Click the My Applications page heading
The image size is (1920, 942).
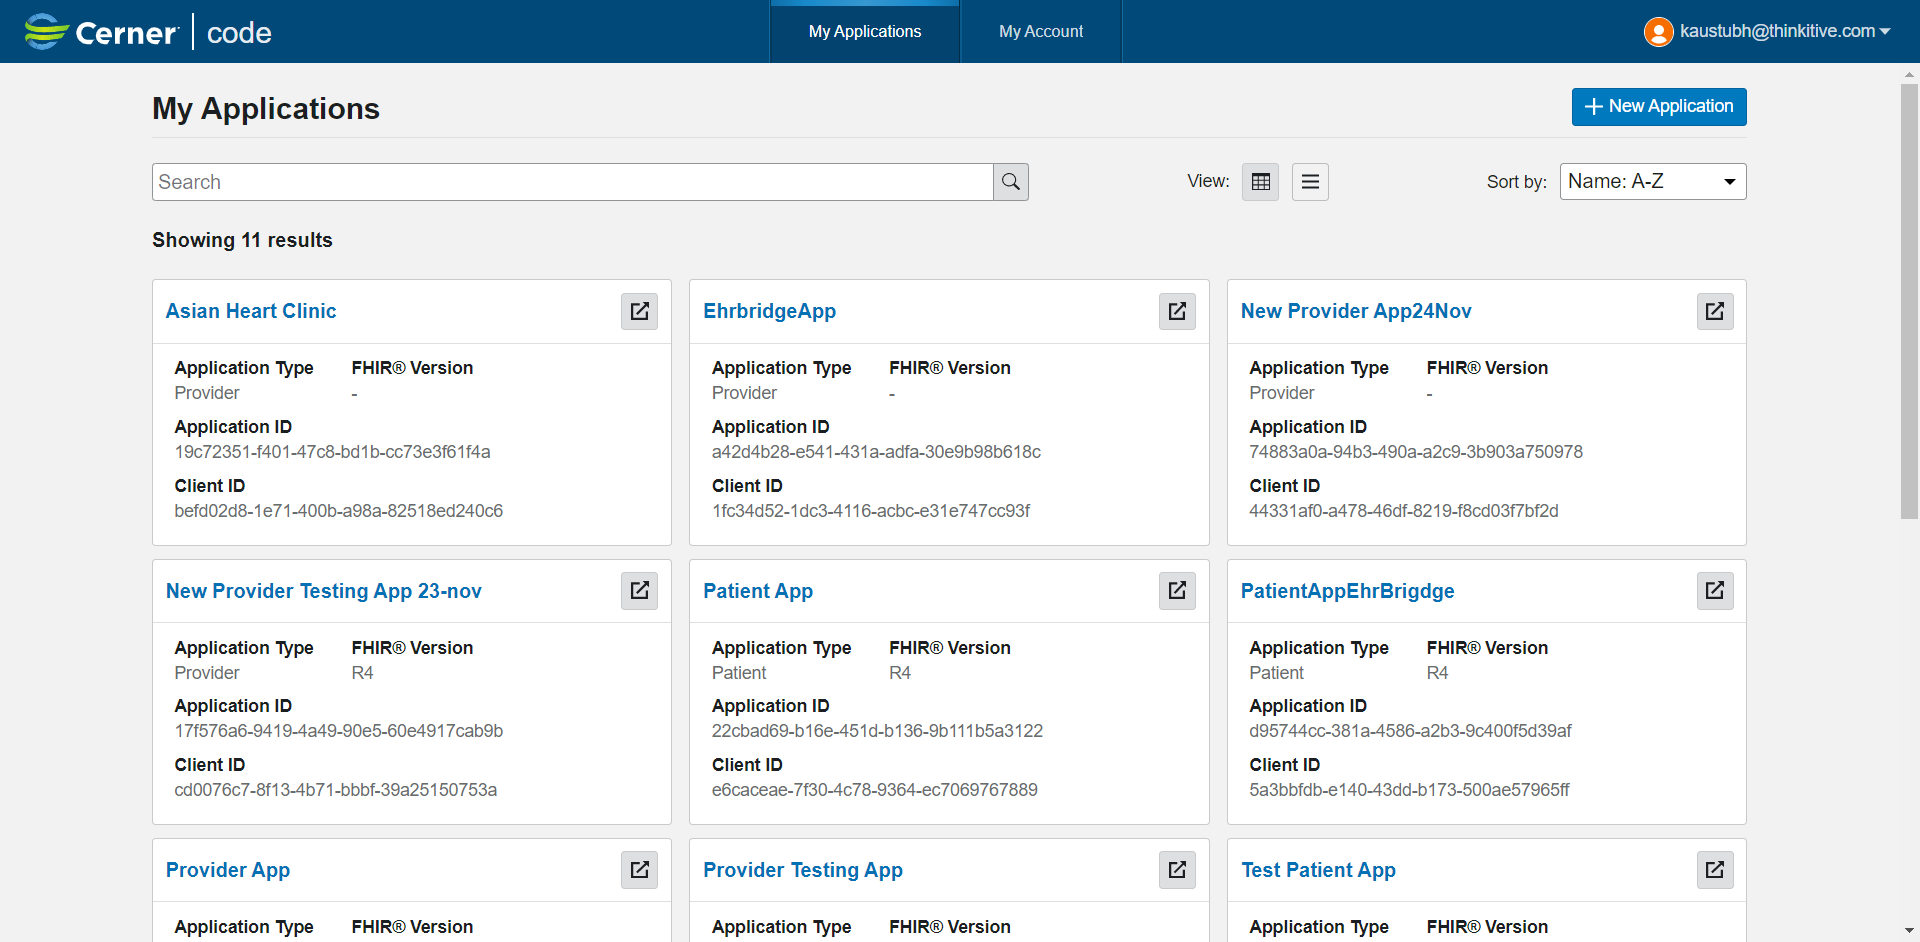coord(266,108)
